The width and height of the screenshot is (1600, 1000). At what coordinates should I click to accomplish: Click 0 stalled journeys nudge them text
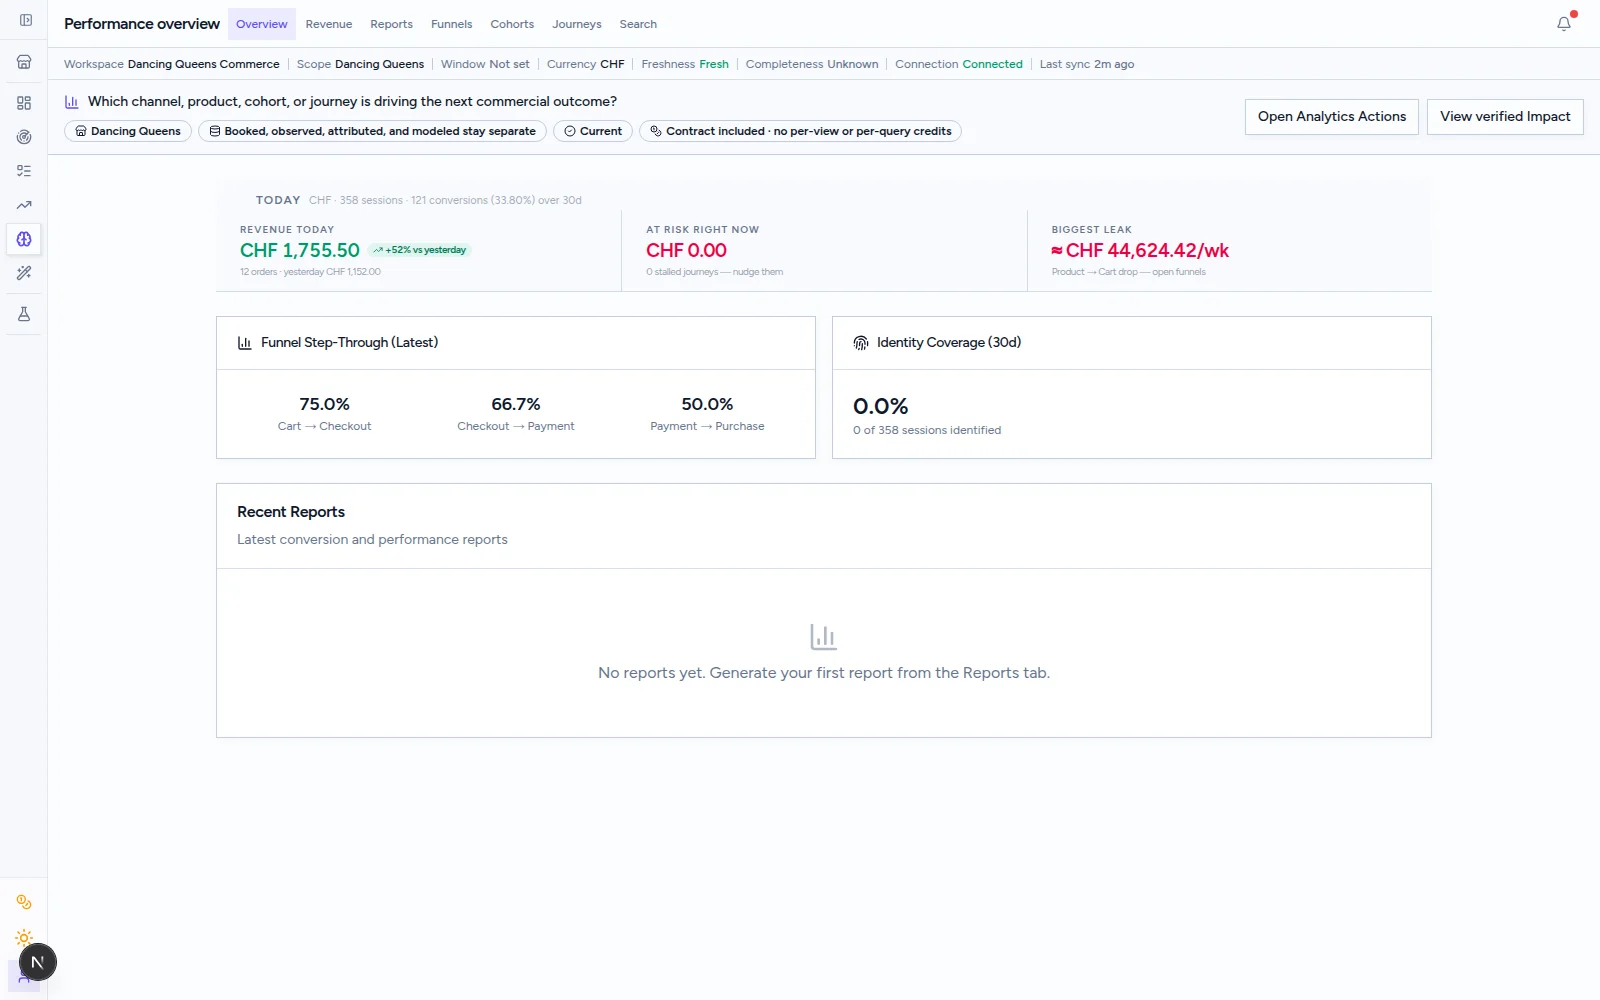714,272
